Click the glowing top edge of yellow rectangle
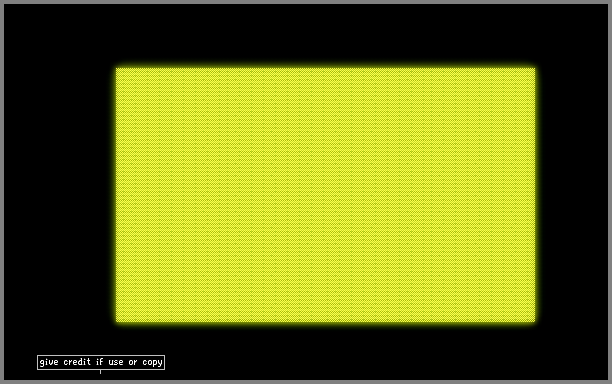This screenshot has width=612, height=384. pos(326,67)
